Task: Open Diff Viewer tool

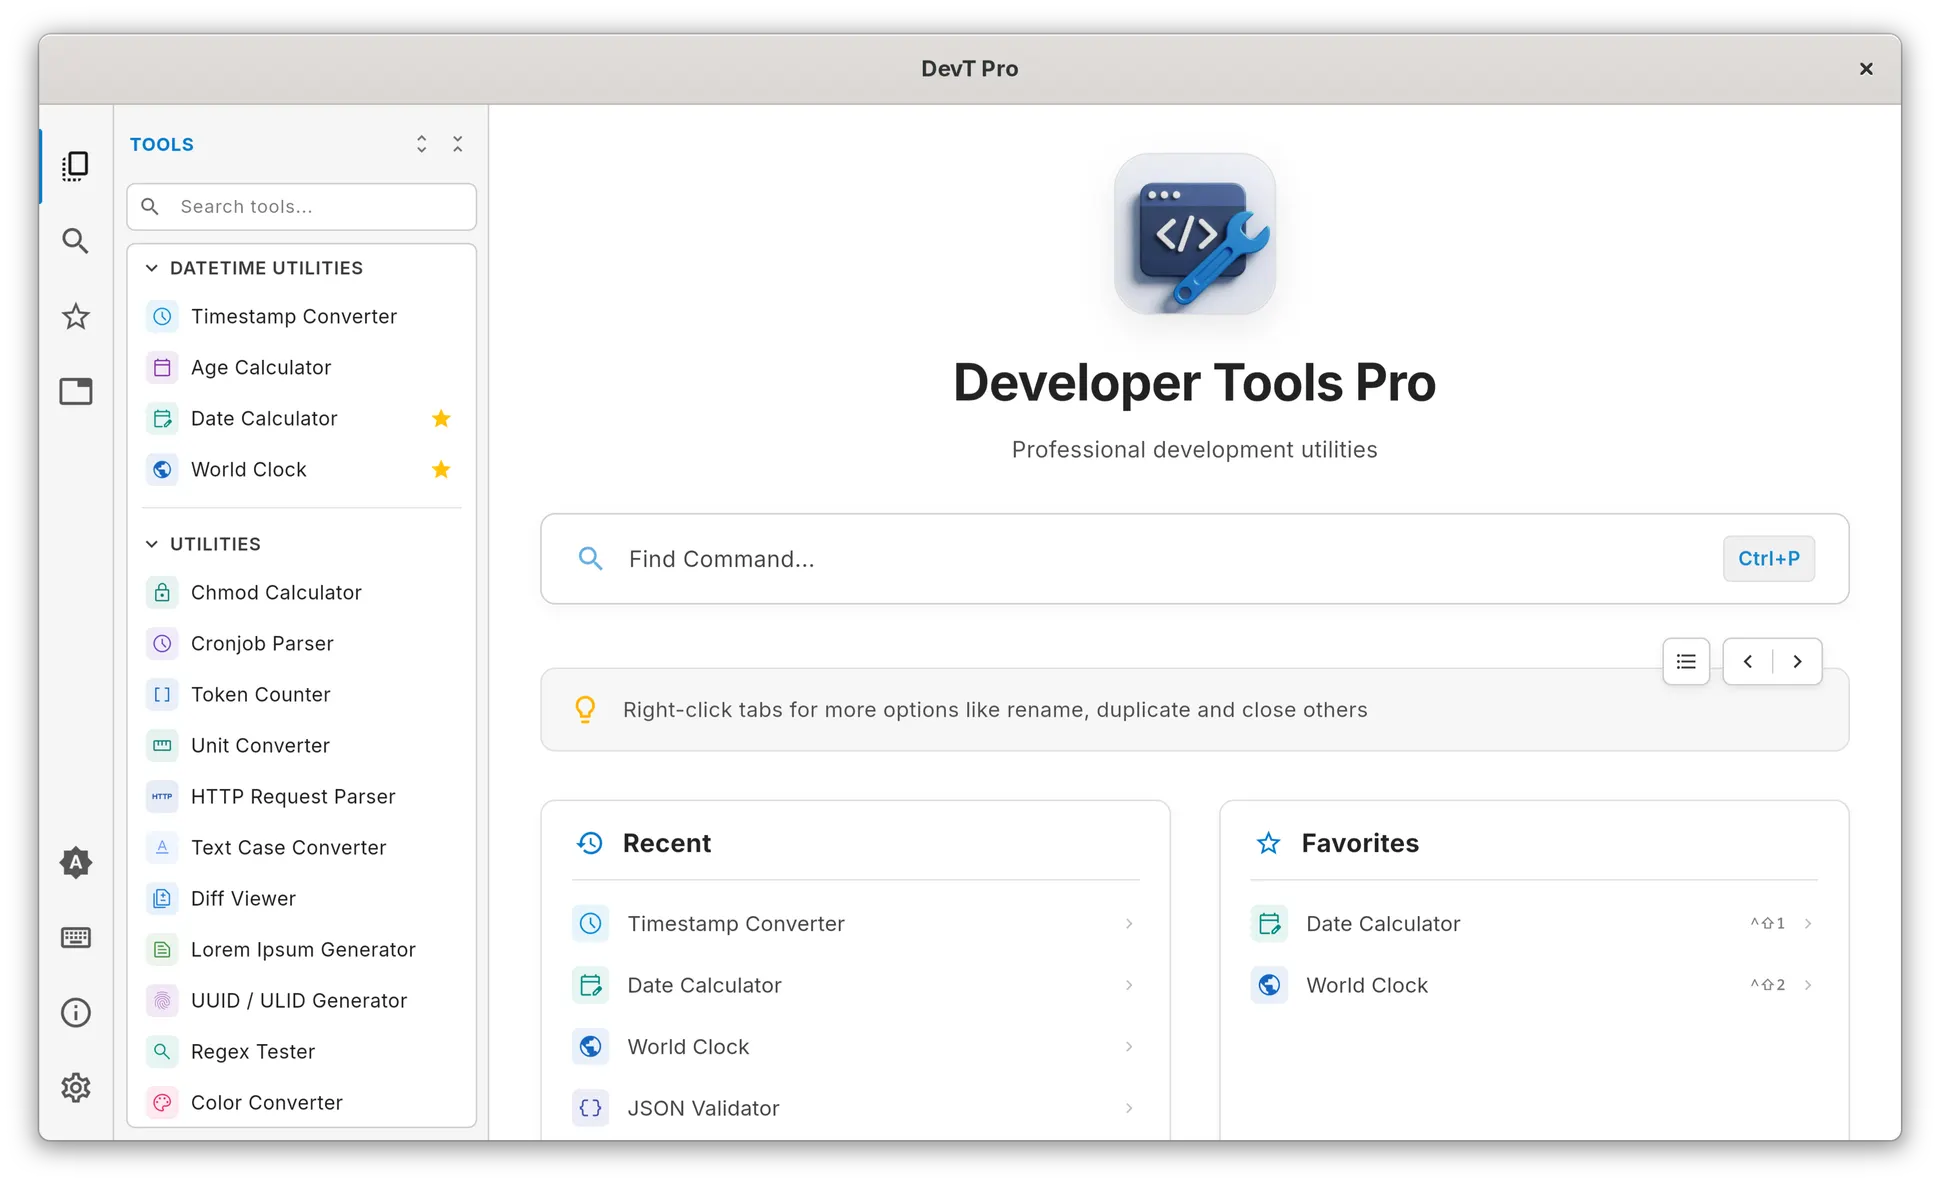Action: coord(302,898)
